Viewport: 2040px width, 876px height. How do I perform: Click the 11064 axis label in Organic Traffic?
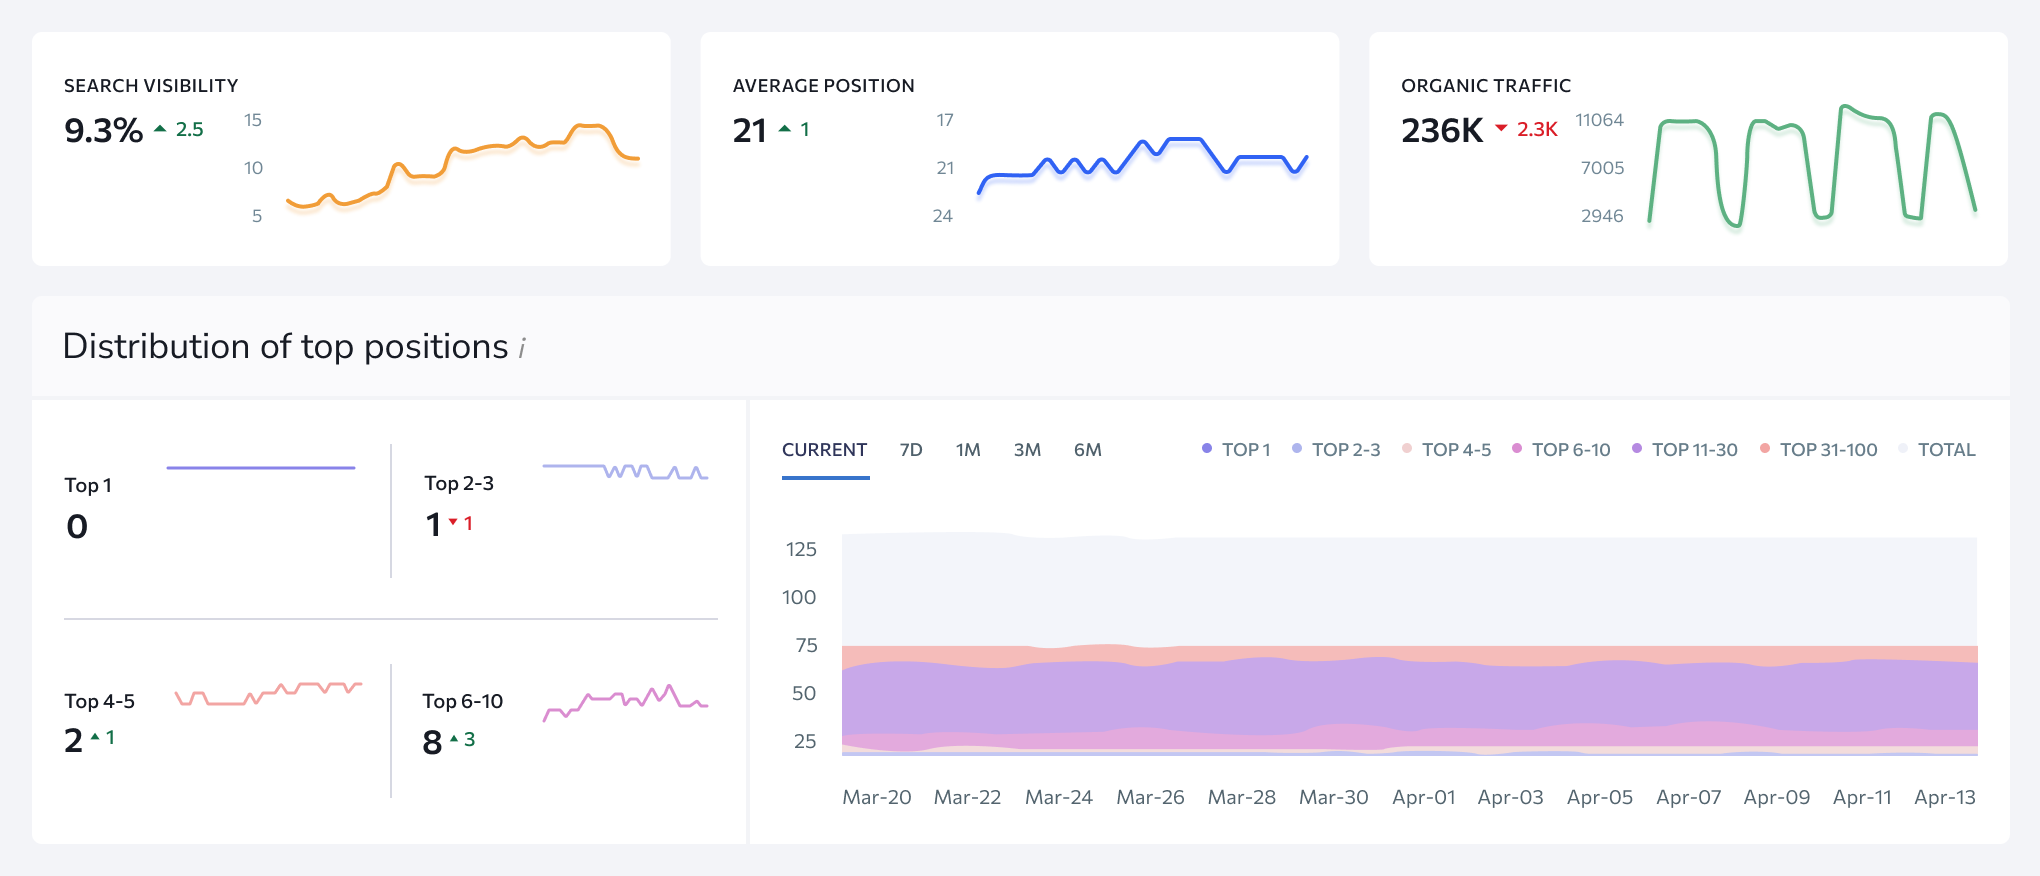[x=1599, y=120]
